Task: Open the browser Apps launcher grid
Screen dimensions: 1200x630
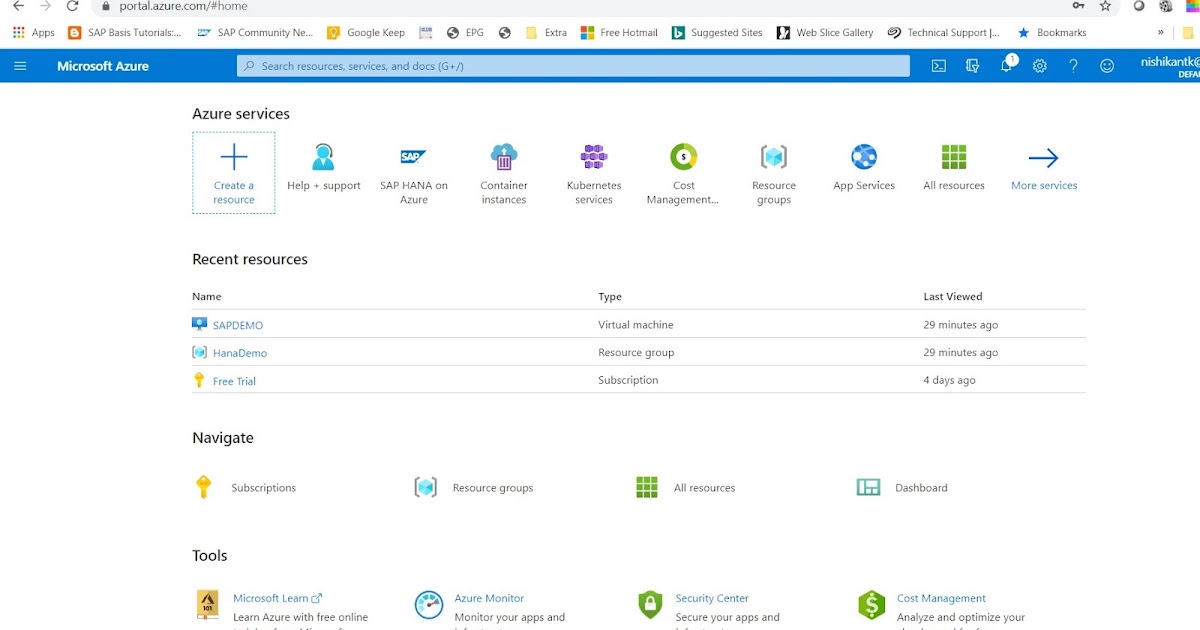Action: (x=18, y=32)
